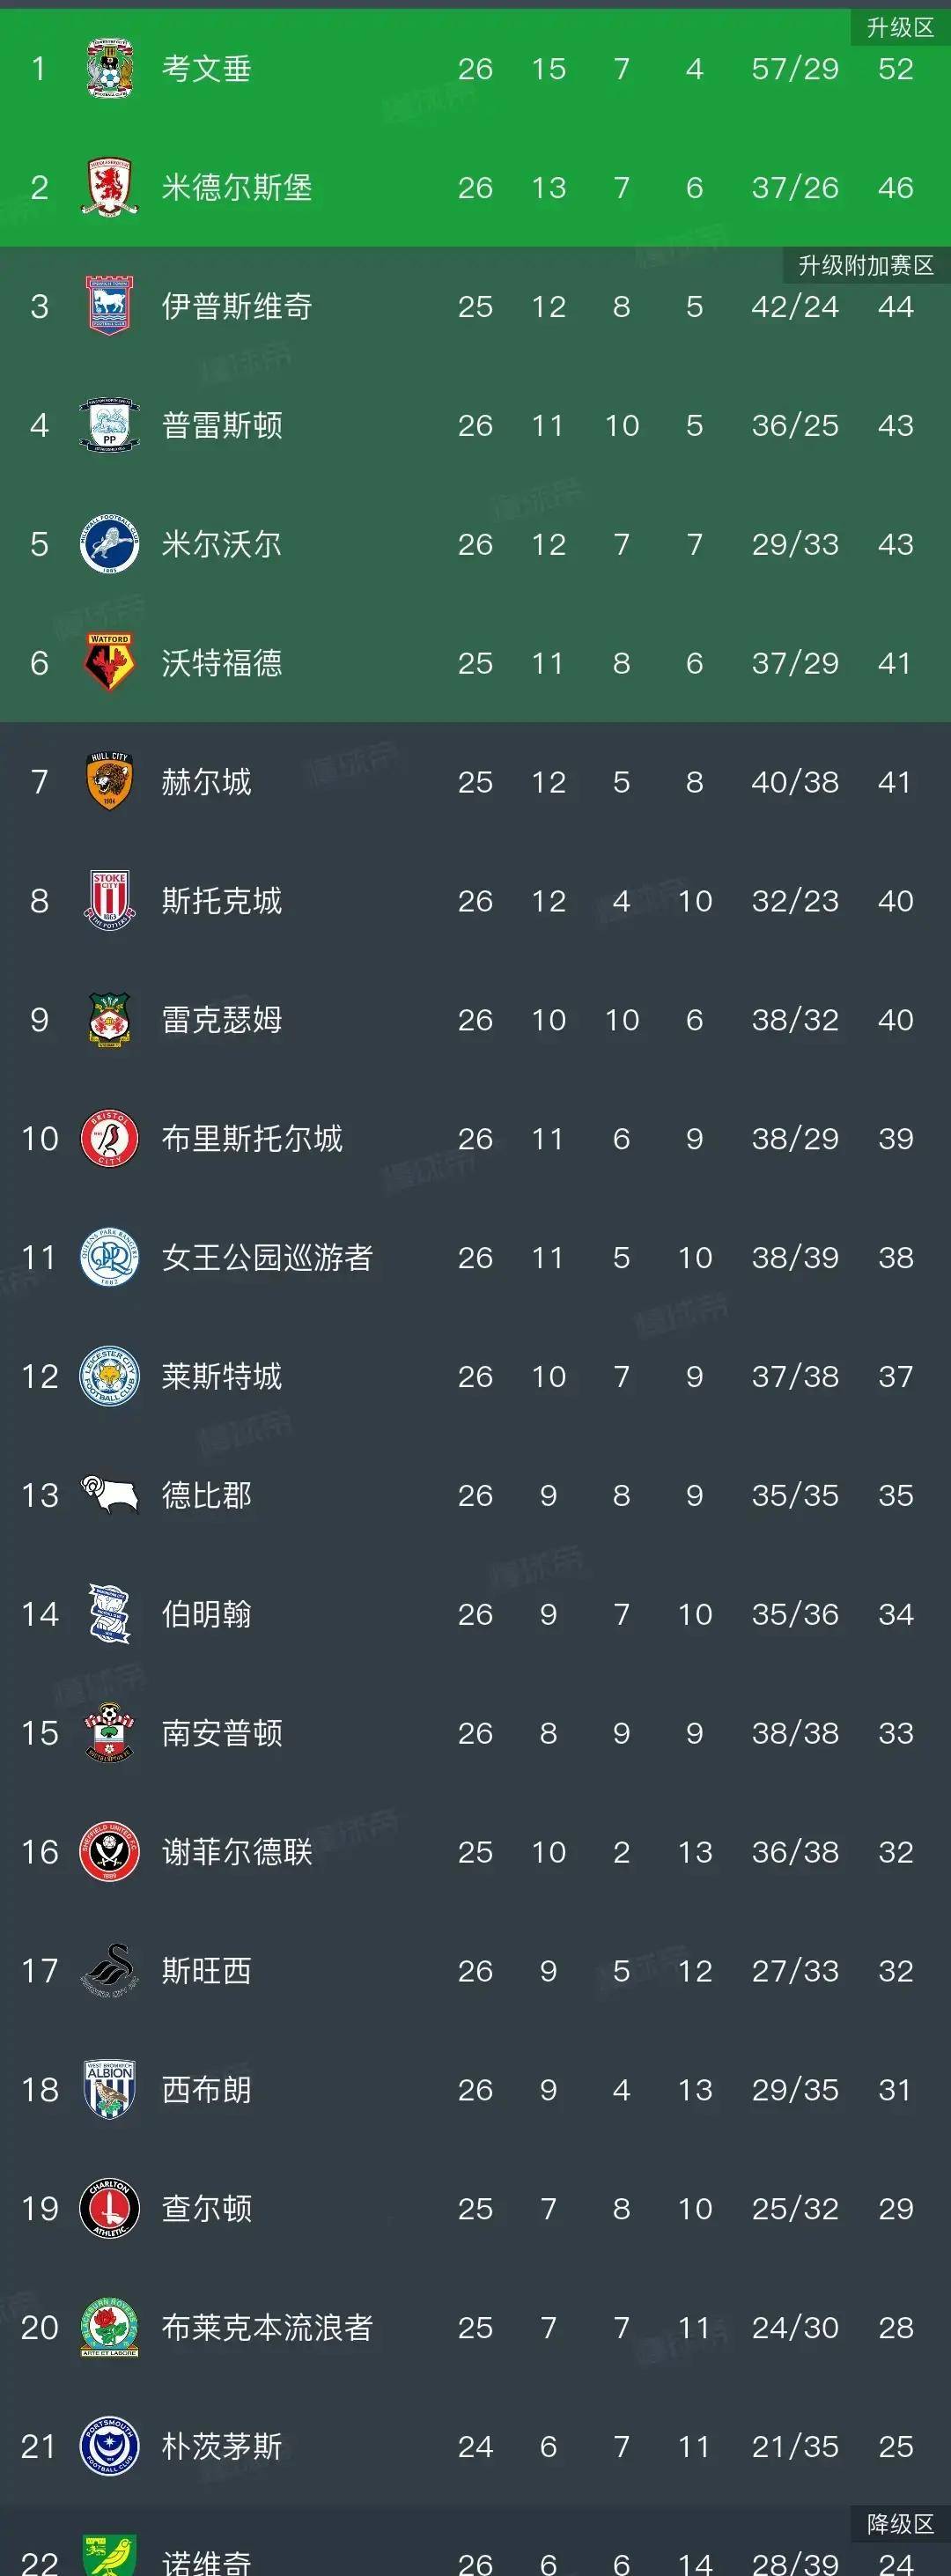Open the Watford club logo

coord(109,663)
